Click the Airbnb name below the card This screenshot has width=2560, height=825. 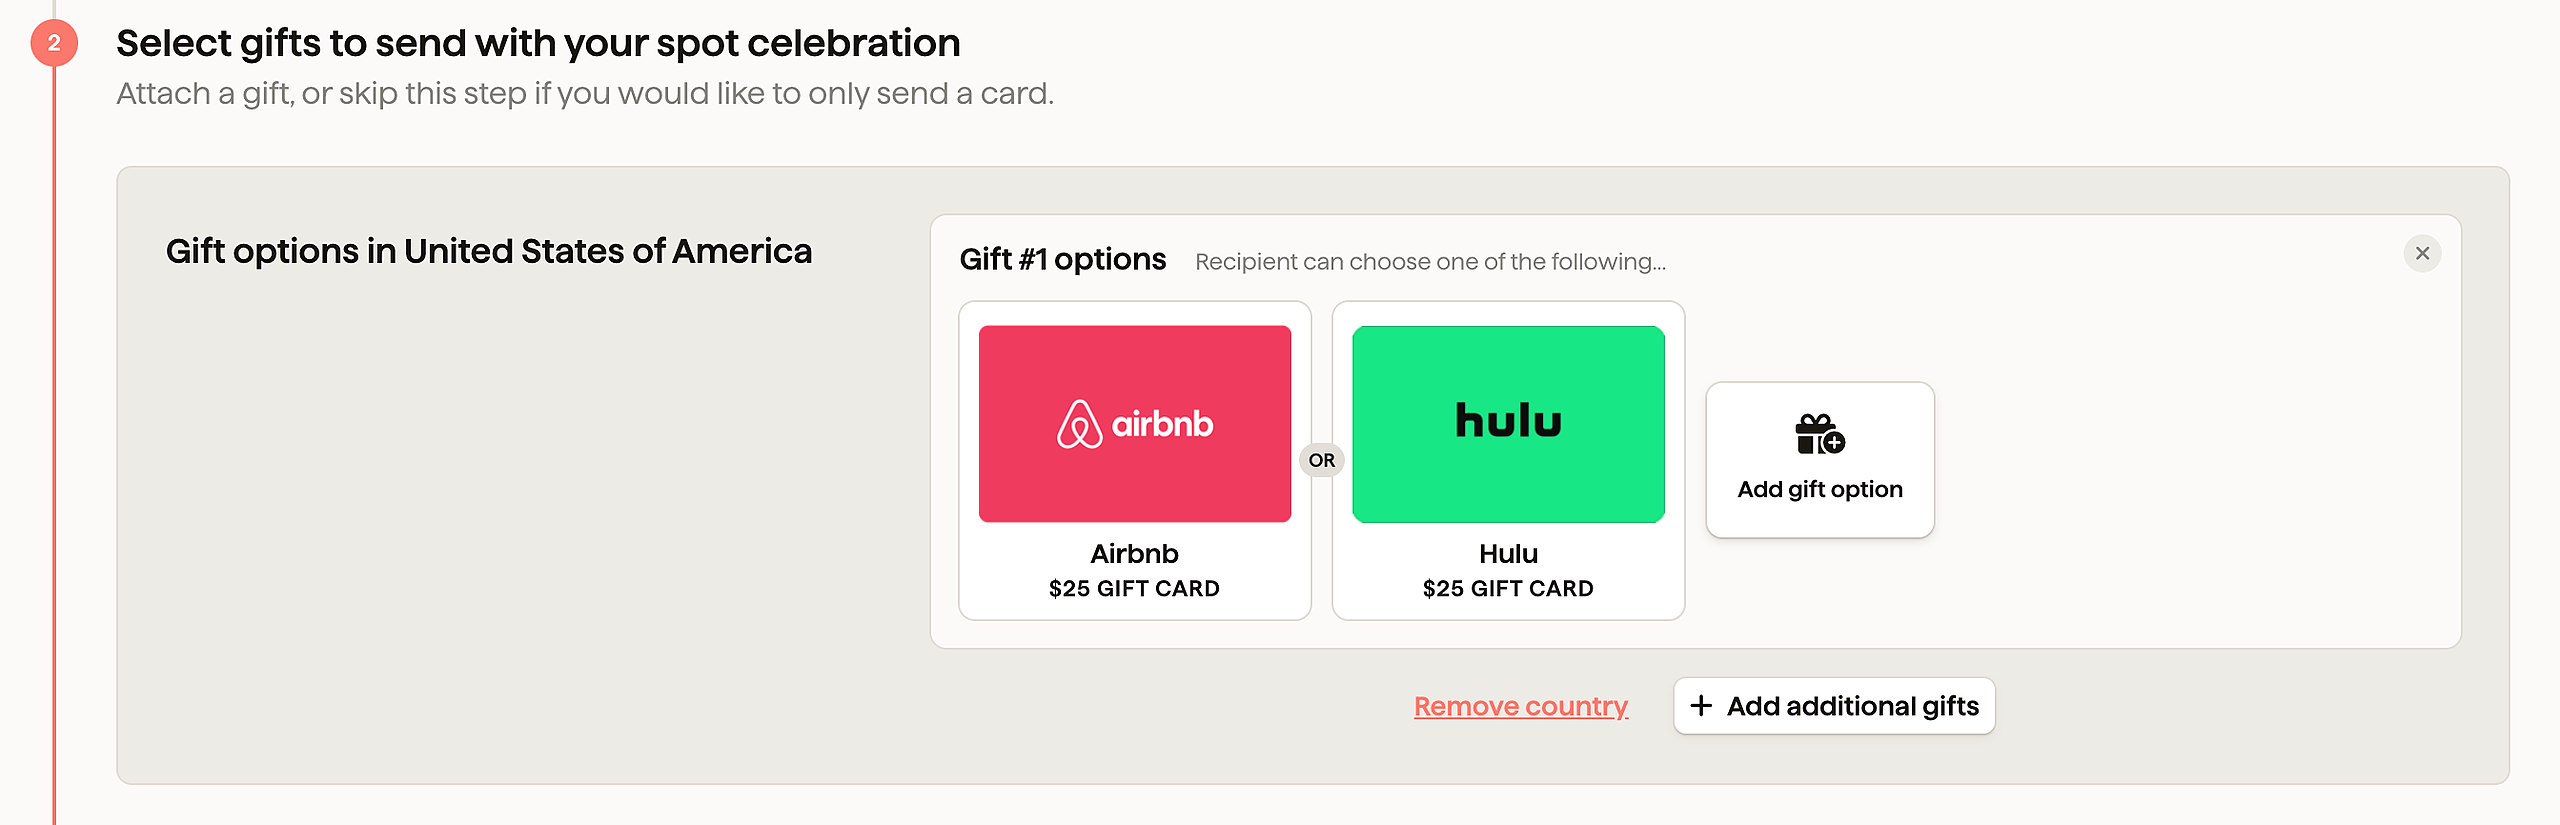(1134, 554)
